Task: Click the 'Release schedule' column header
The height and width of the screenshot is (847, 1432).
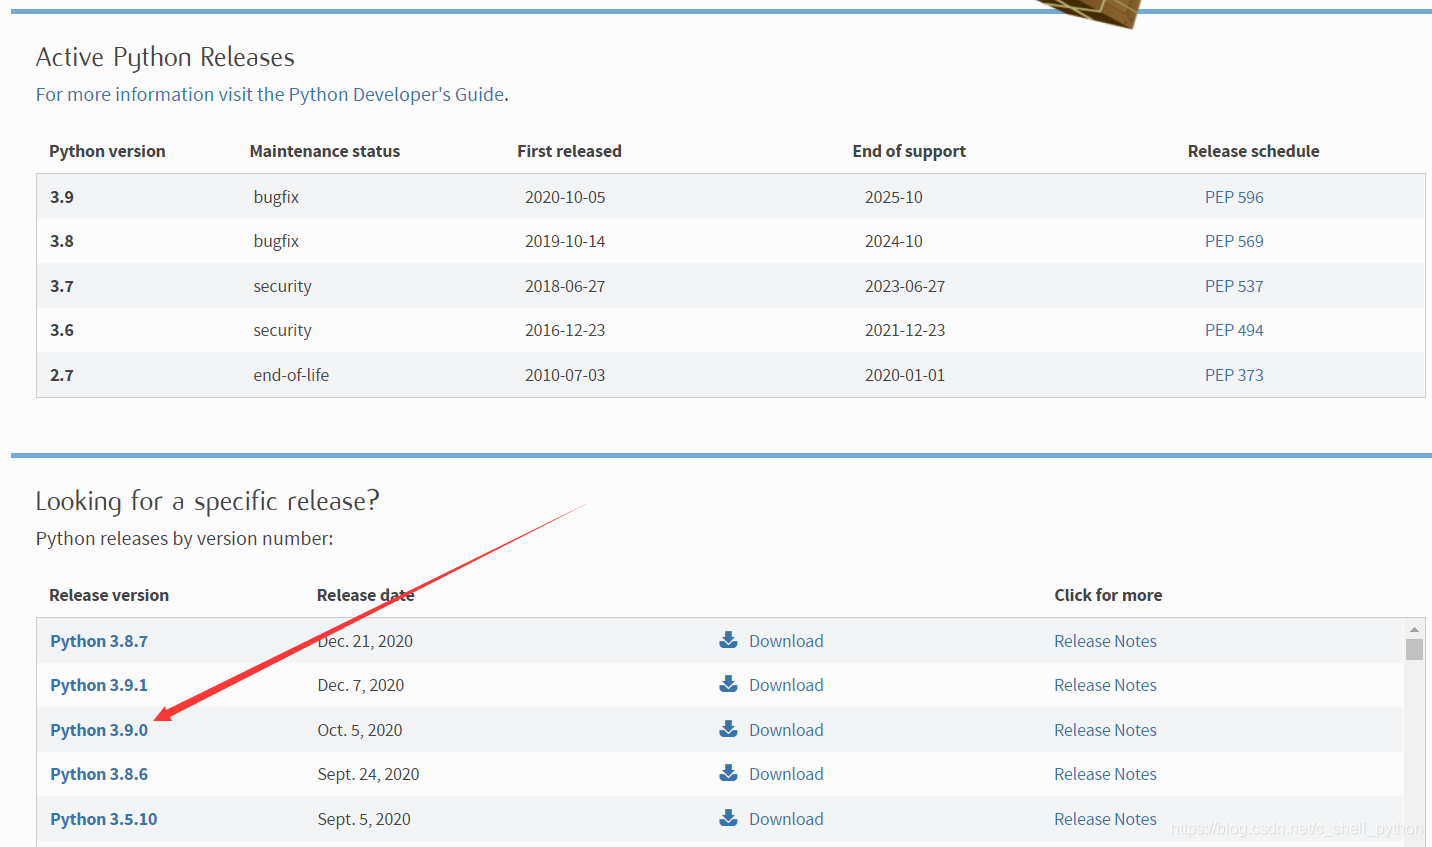Action: click(x=1253, y=151)
